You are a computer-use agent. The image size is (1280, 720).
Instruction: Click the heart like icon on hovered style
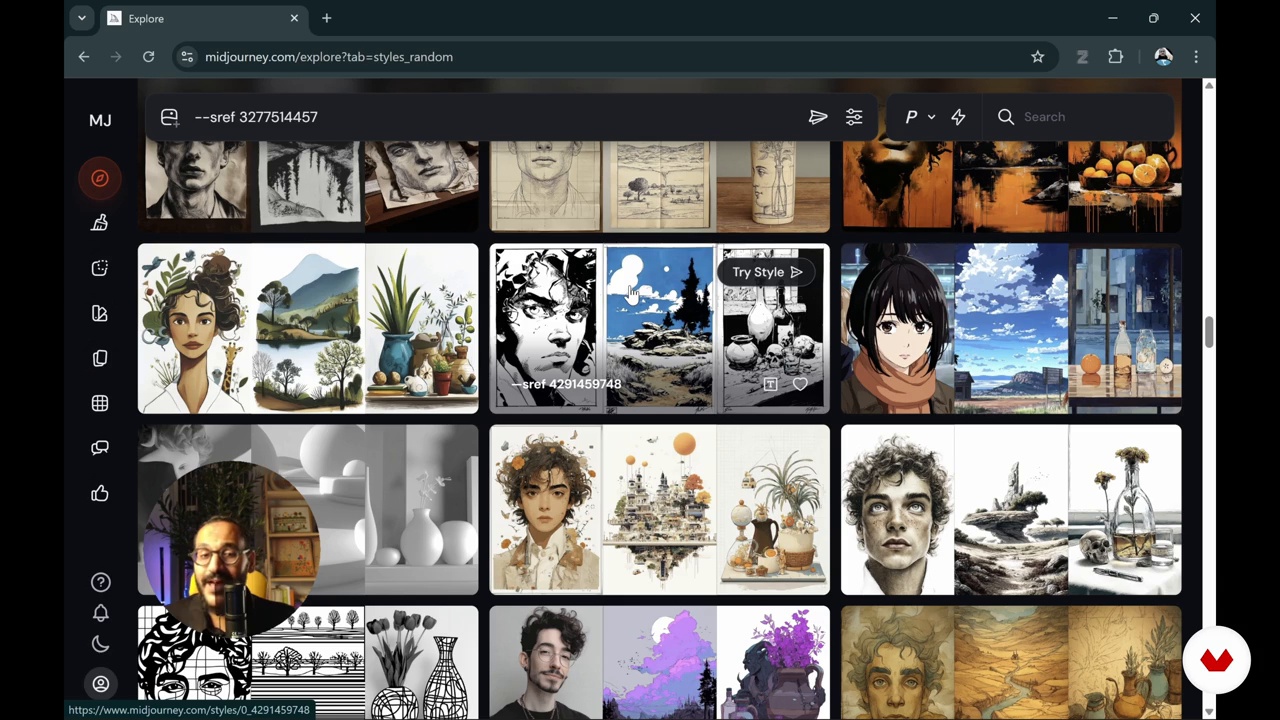coord(800,384)
